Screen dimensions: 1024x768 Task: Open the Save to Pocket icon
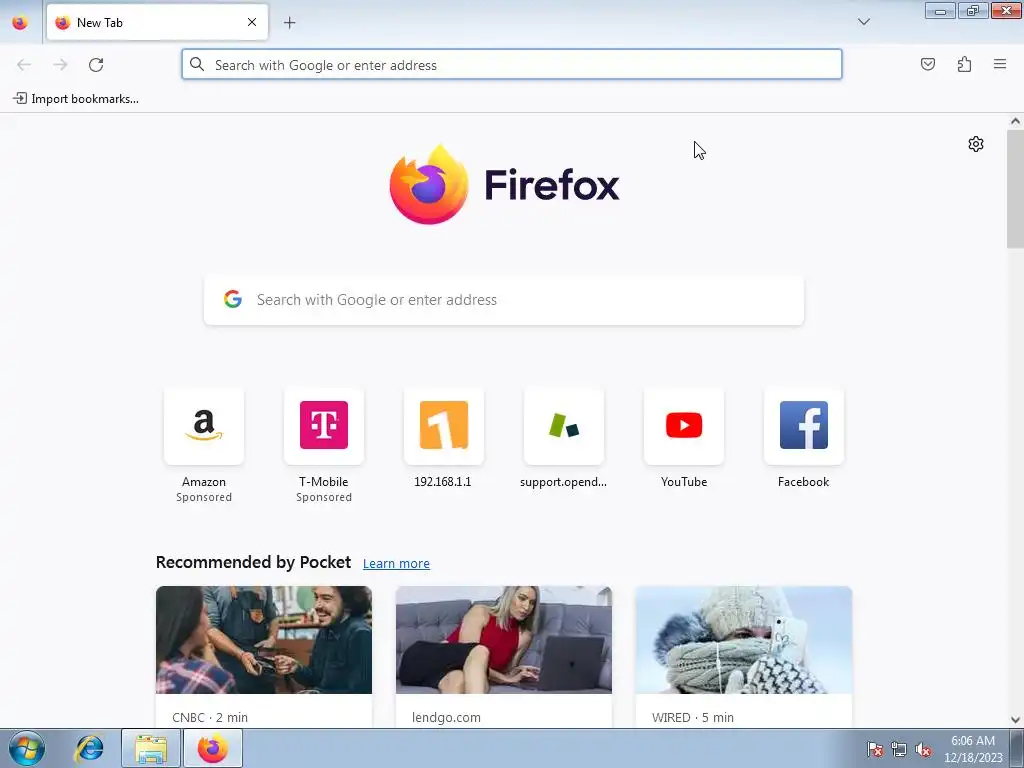coord(927,64)
